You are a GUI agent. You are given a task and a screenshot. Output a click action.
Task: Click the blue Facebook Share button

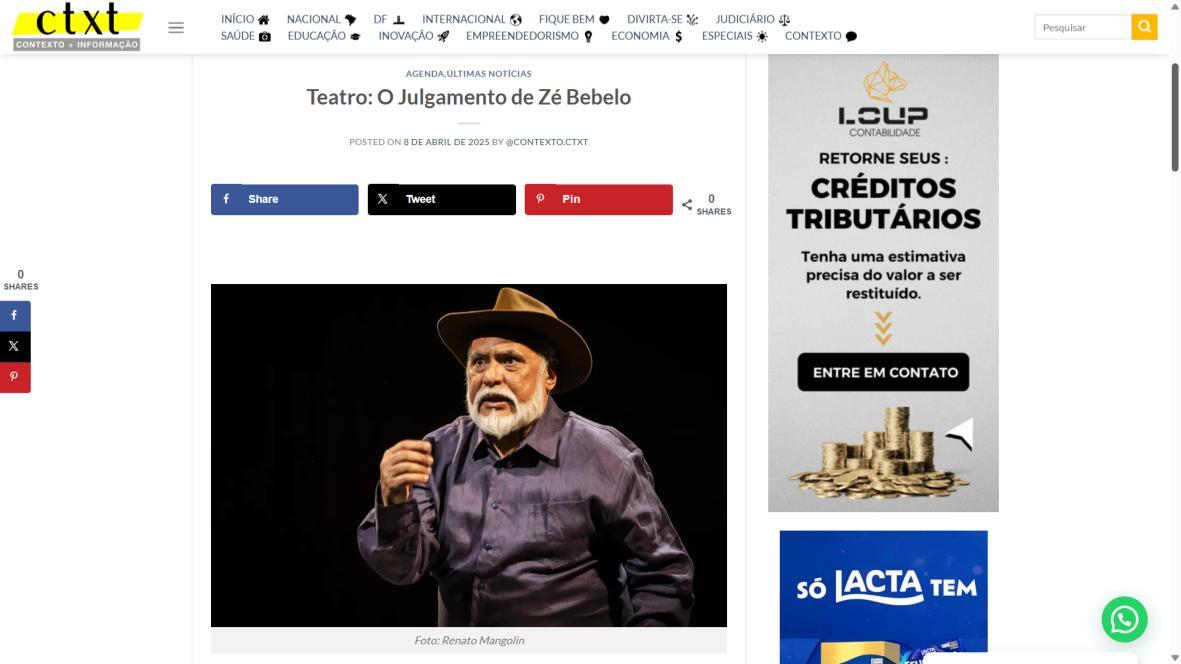[x=285, y=200]
